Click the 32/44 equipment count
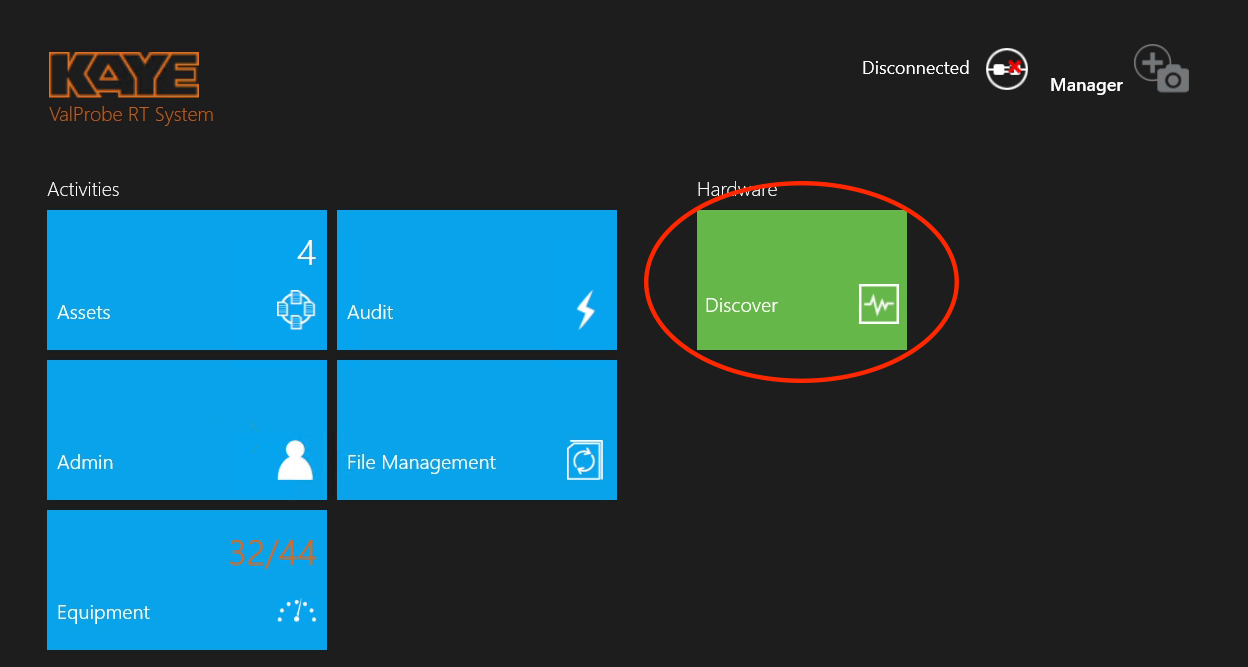1248x667 pixels. coord(272,552)
